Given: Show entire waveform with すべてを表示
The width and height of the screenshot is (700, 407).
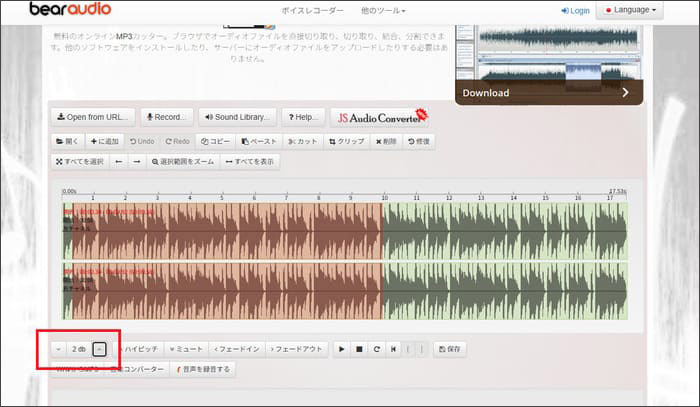Looking at the screenshot, I should coord(250,162).
